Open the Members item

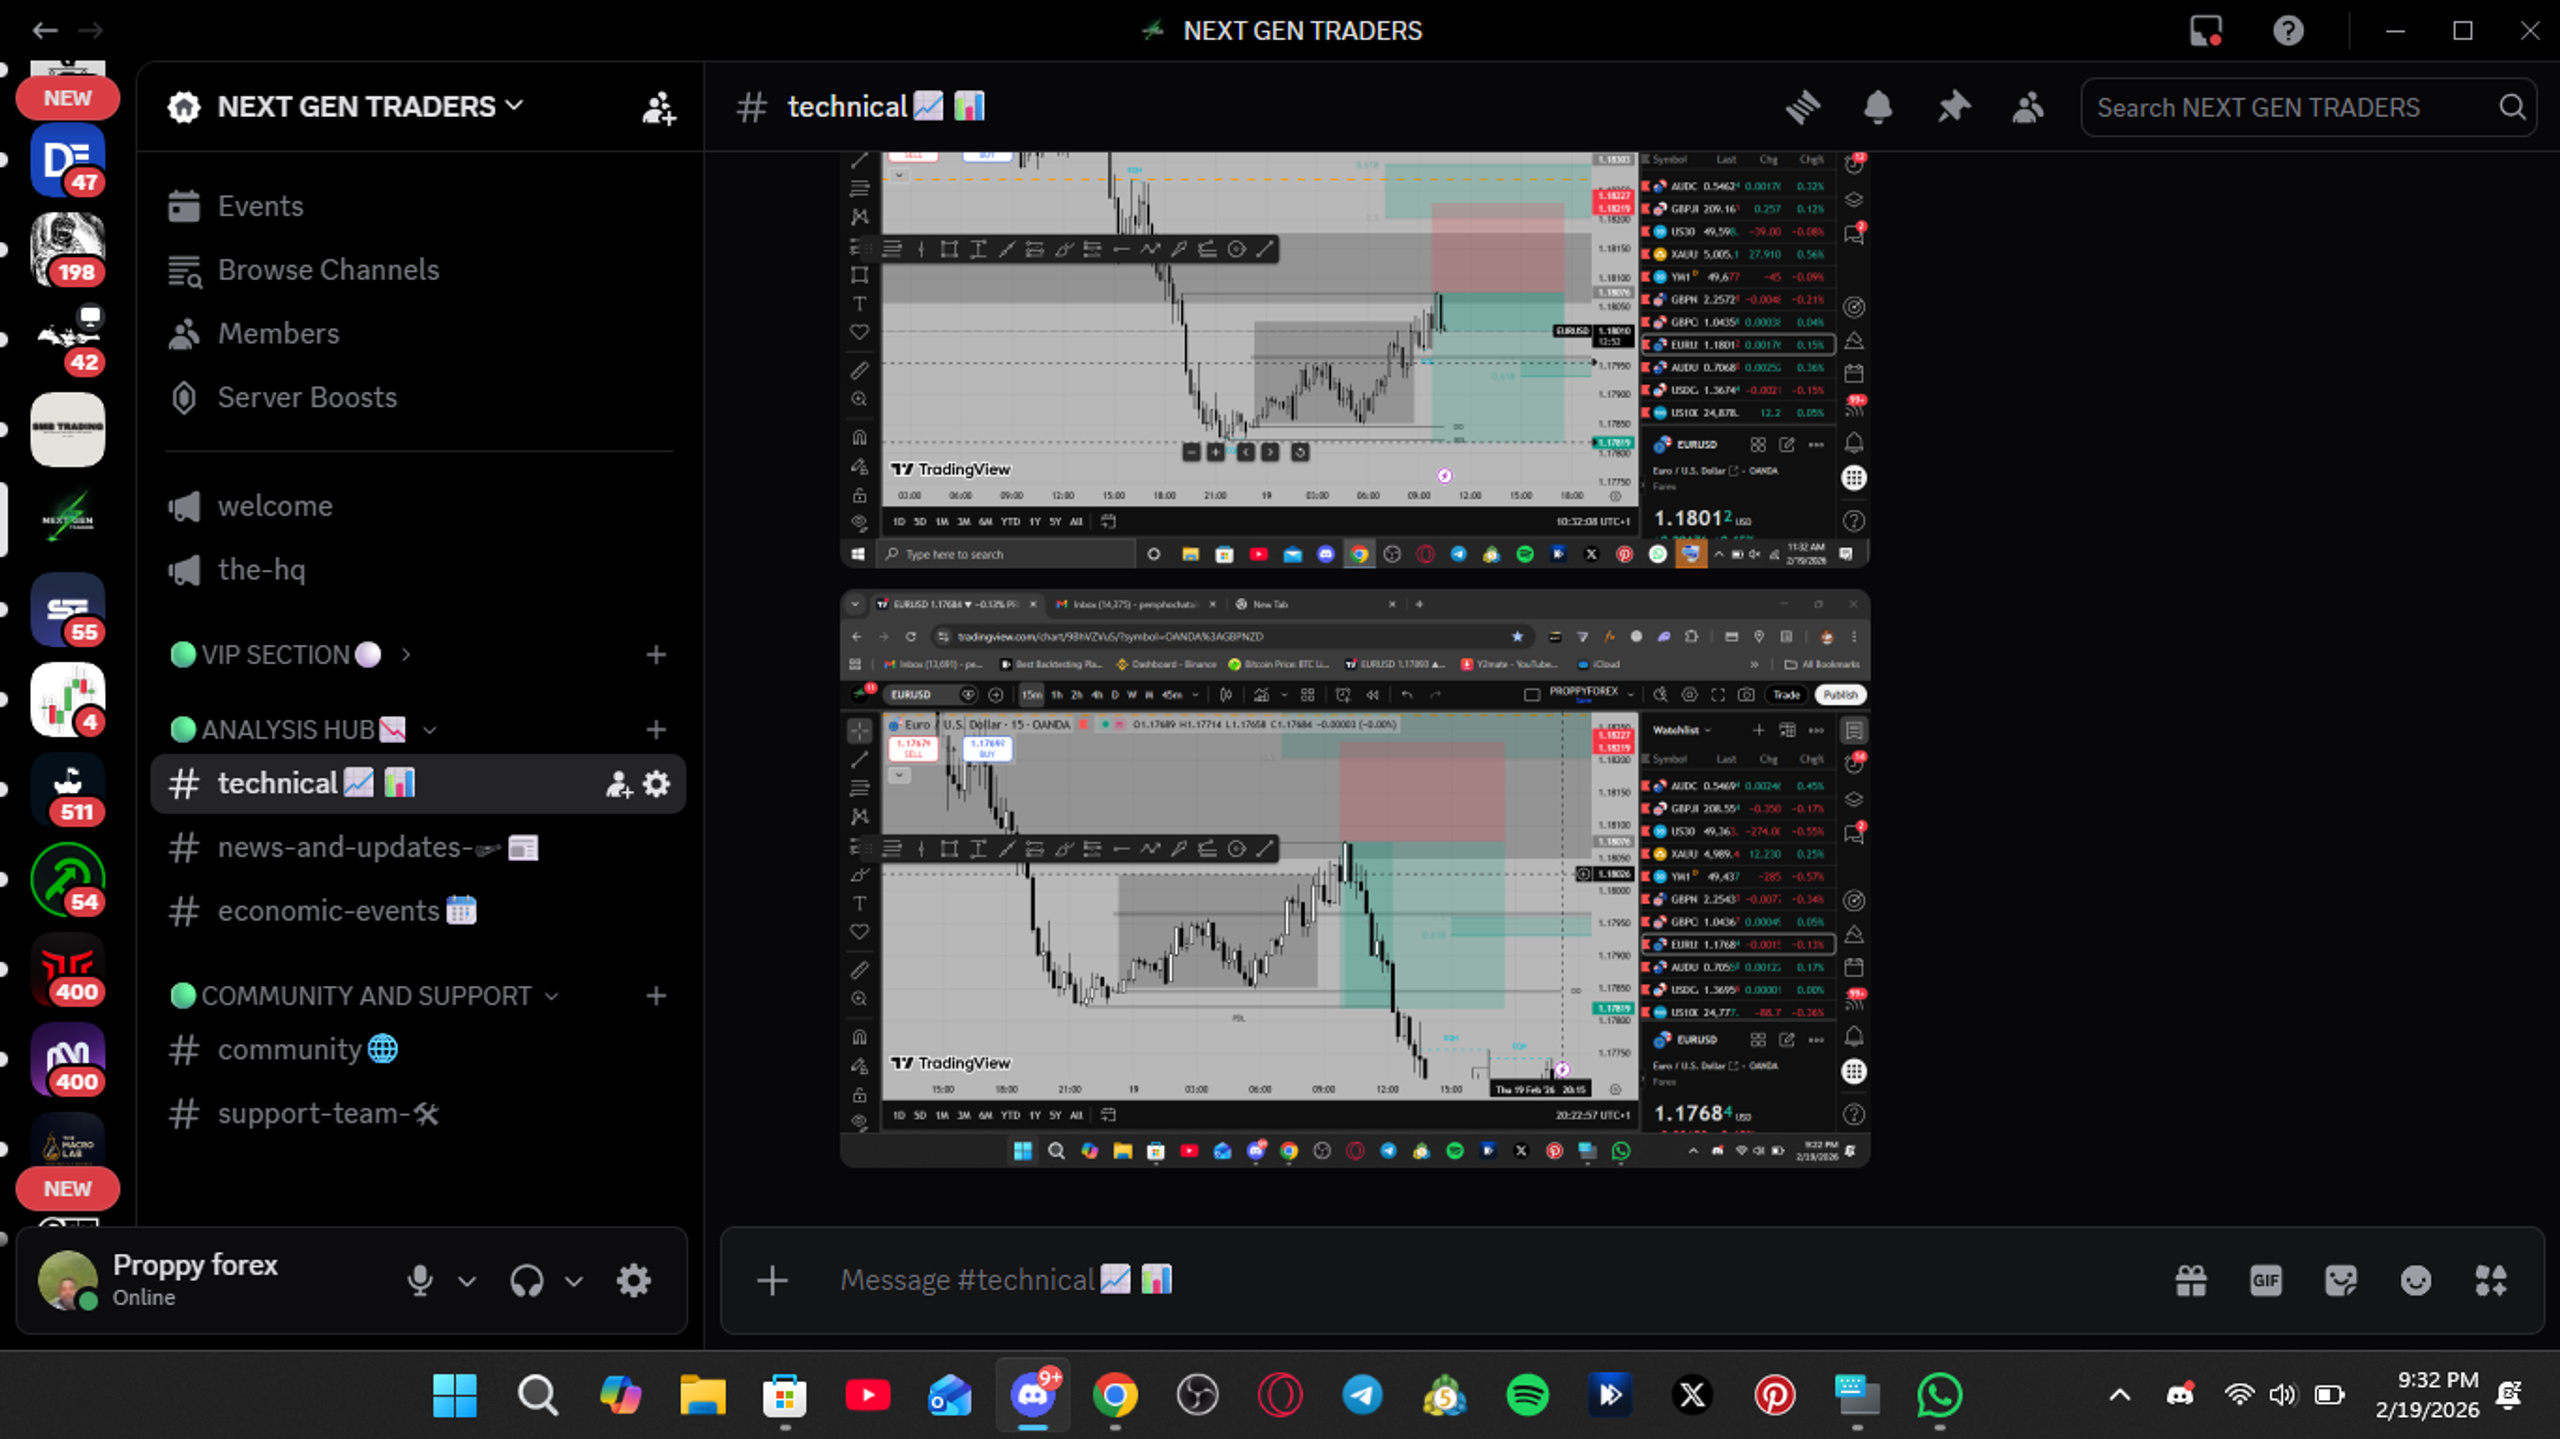(418, 334)
